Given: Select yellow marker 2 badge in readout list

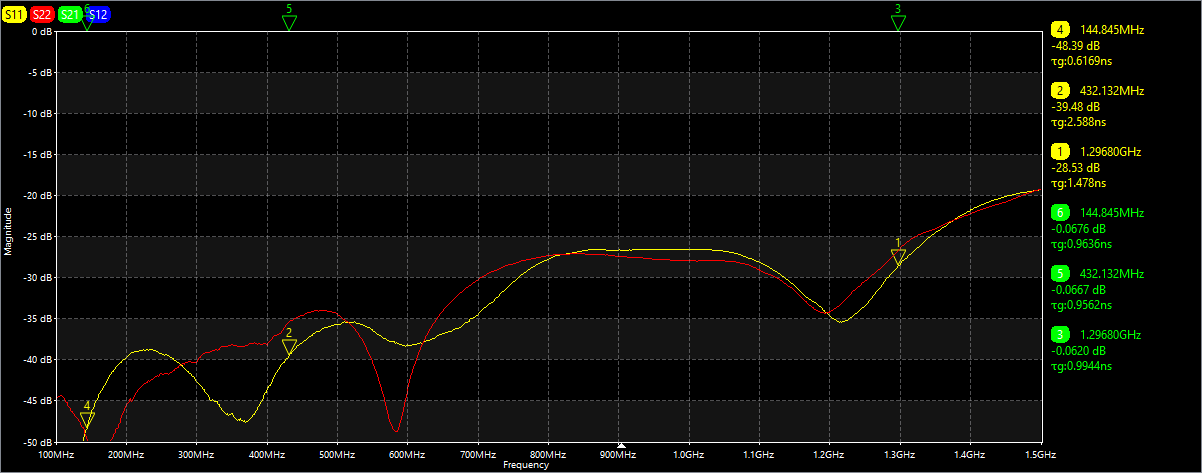Looking at the screenshot, I should [x=1060, y=91].
